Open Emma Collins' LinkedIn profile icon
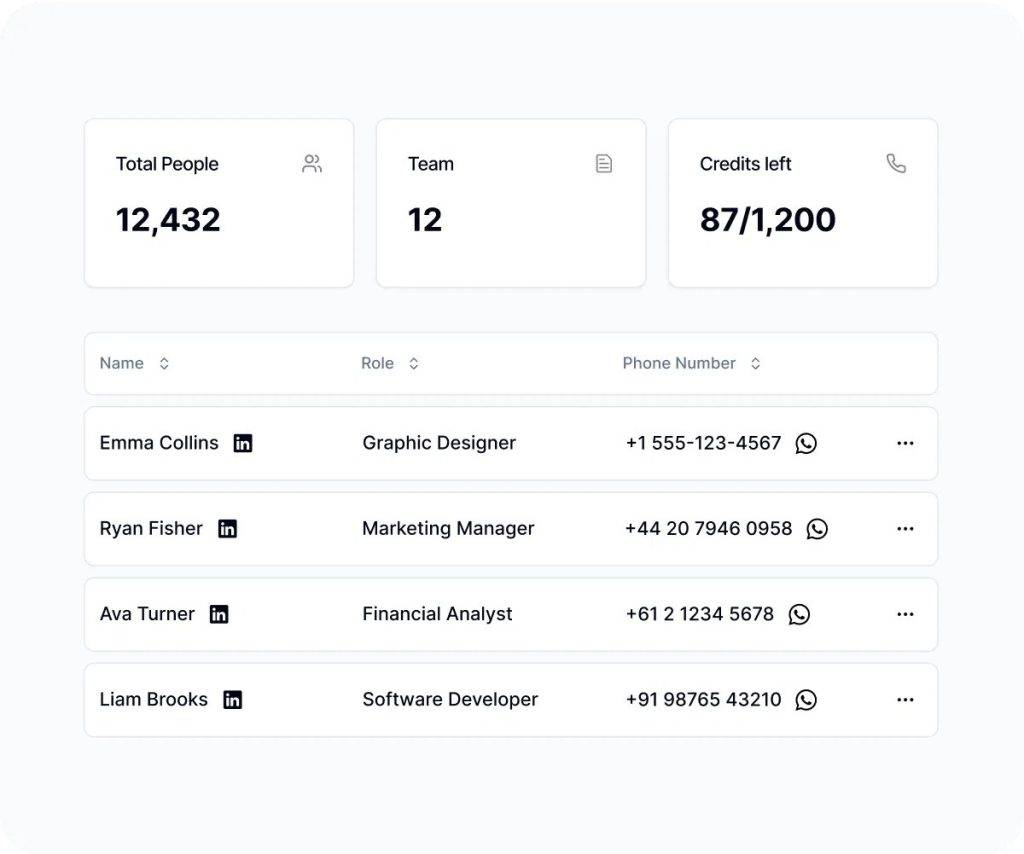Viewport: 1024px width, 854px height. click(243, 443)
